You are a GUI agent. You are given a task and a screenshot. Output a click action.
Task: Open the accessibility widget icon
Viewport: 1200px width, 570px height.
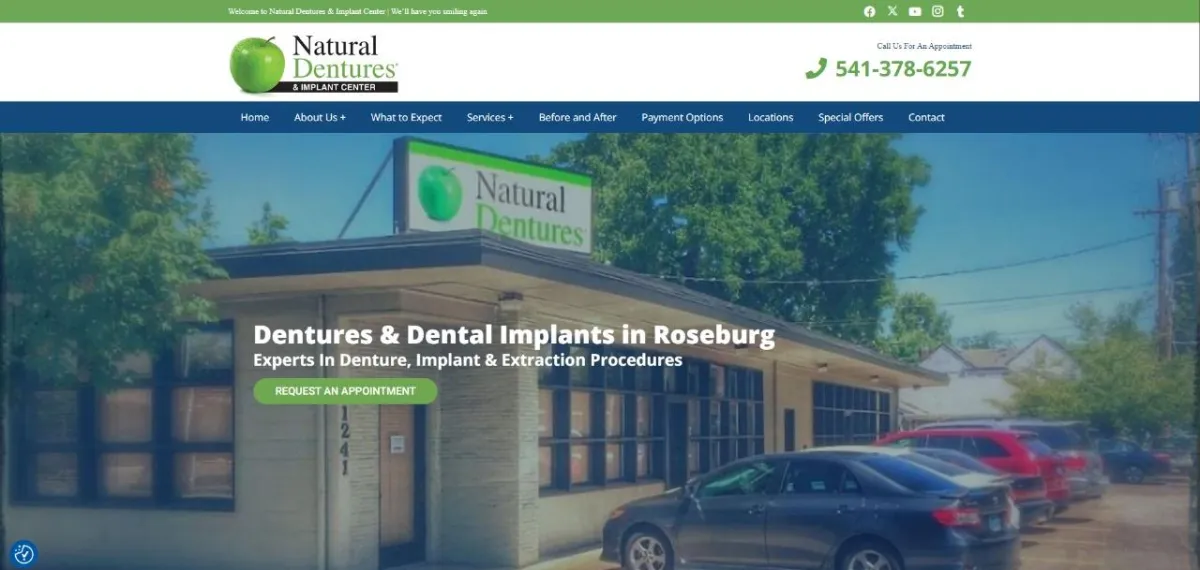(24, 554)
